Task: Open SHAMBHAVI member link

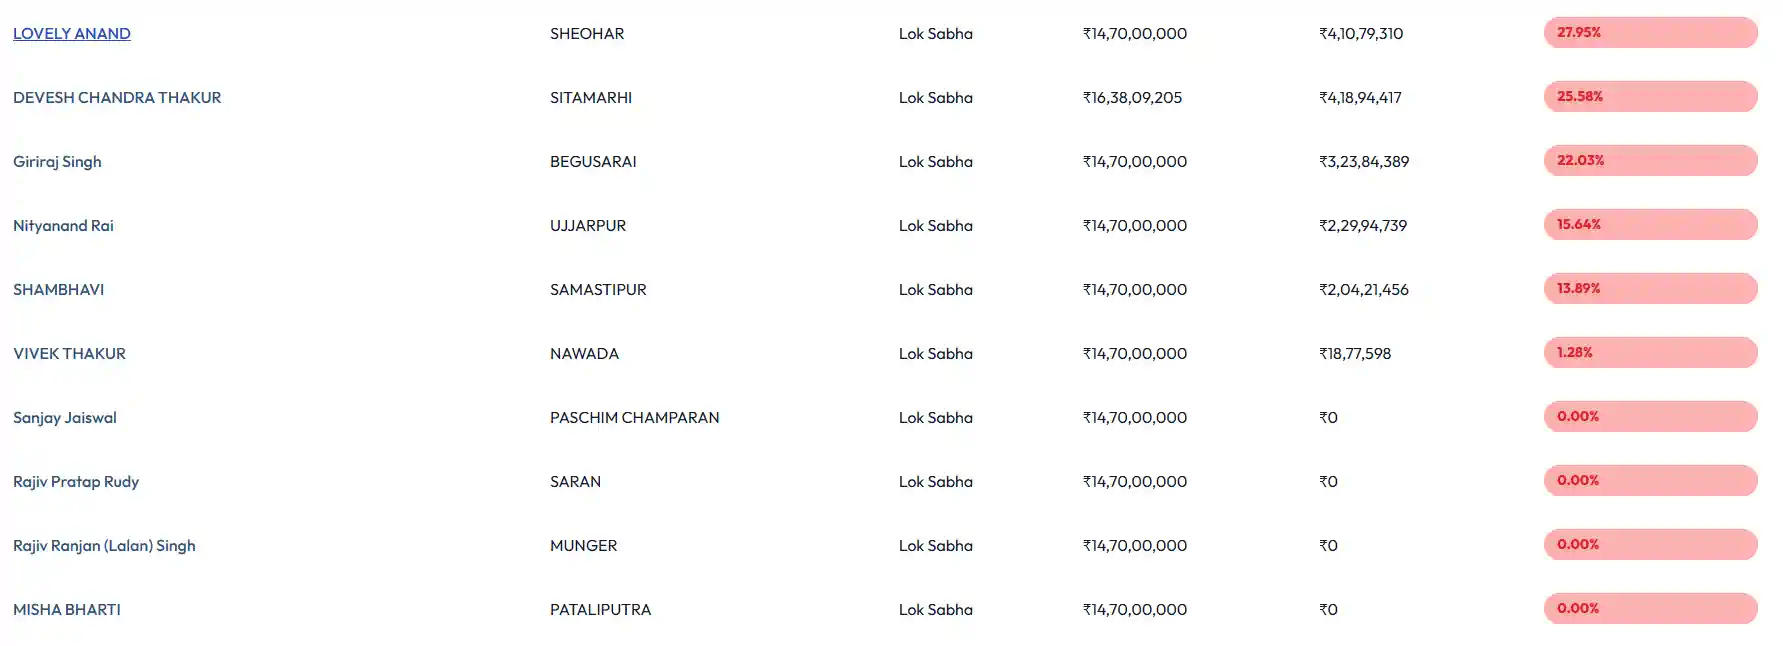Action: click(59, 290)
